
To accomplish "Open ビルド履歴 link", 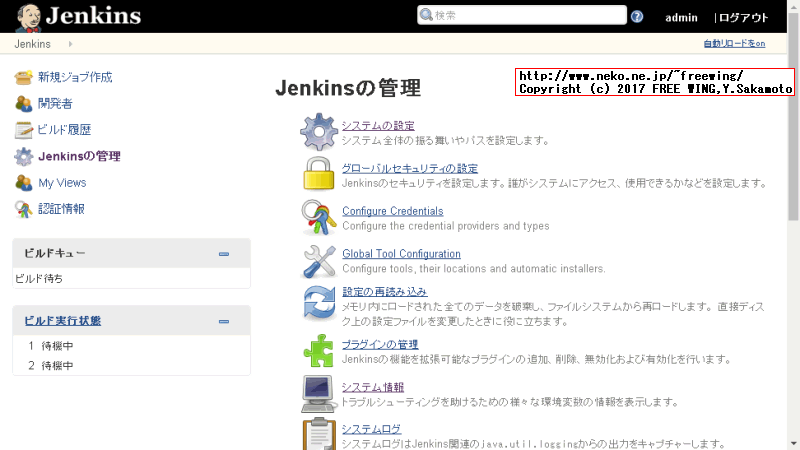I will (x=64, y=130).
